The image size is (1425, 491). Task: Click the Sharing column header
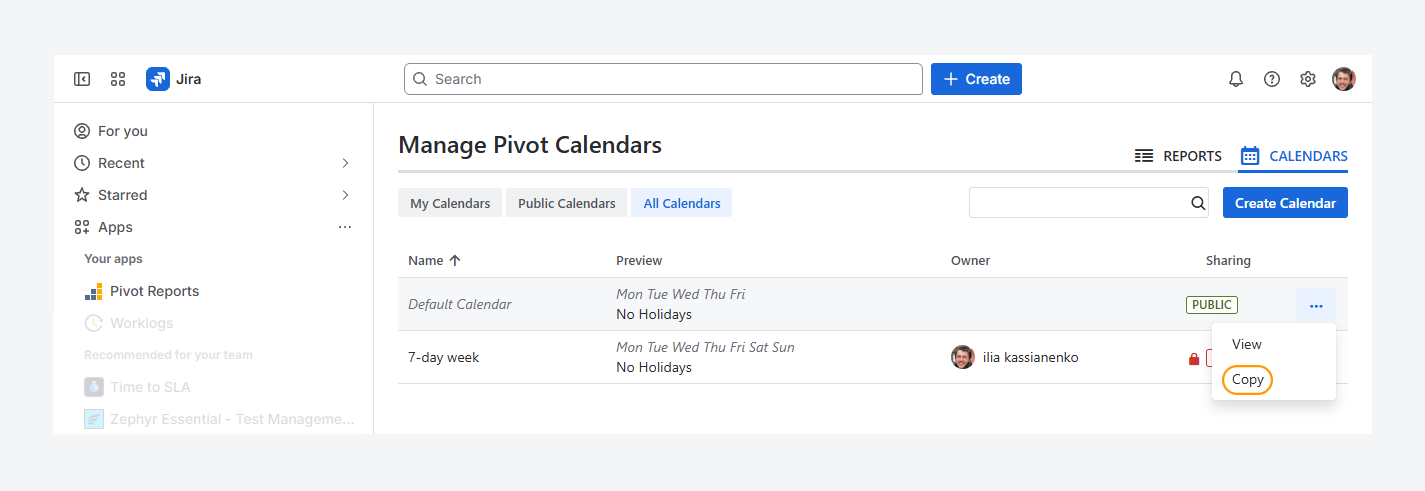tap(1228, 260)
